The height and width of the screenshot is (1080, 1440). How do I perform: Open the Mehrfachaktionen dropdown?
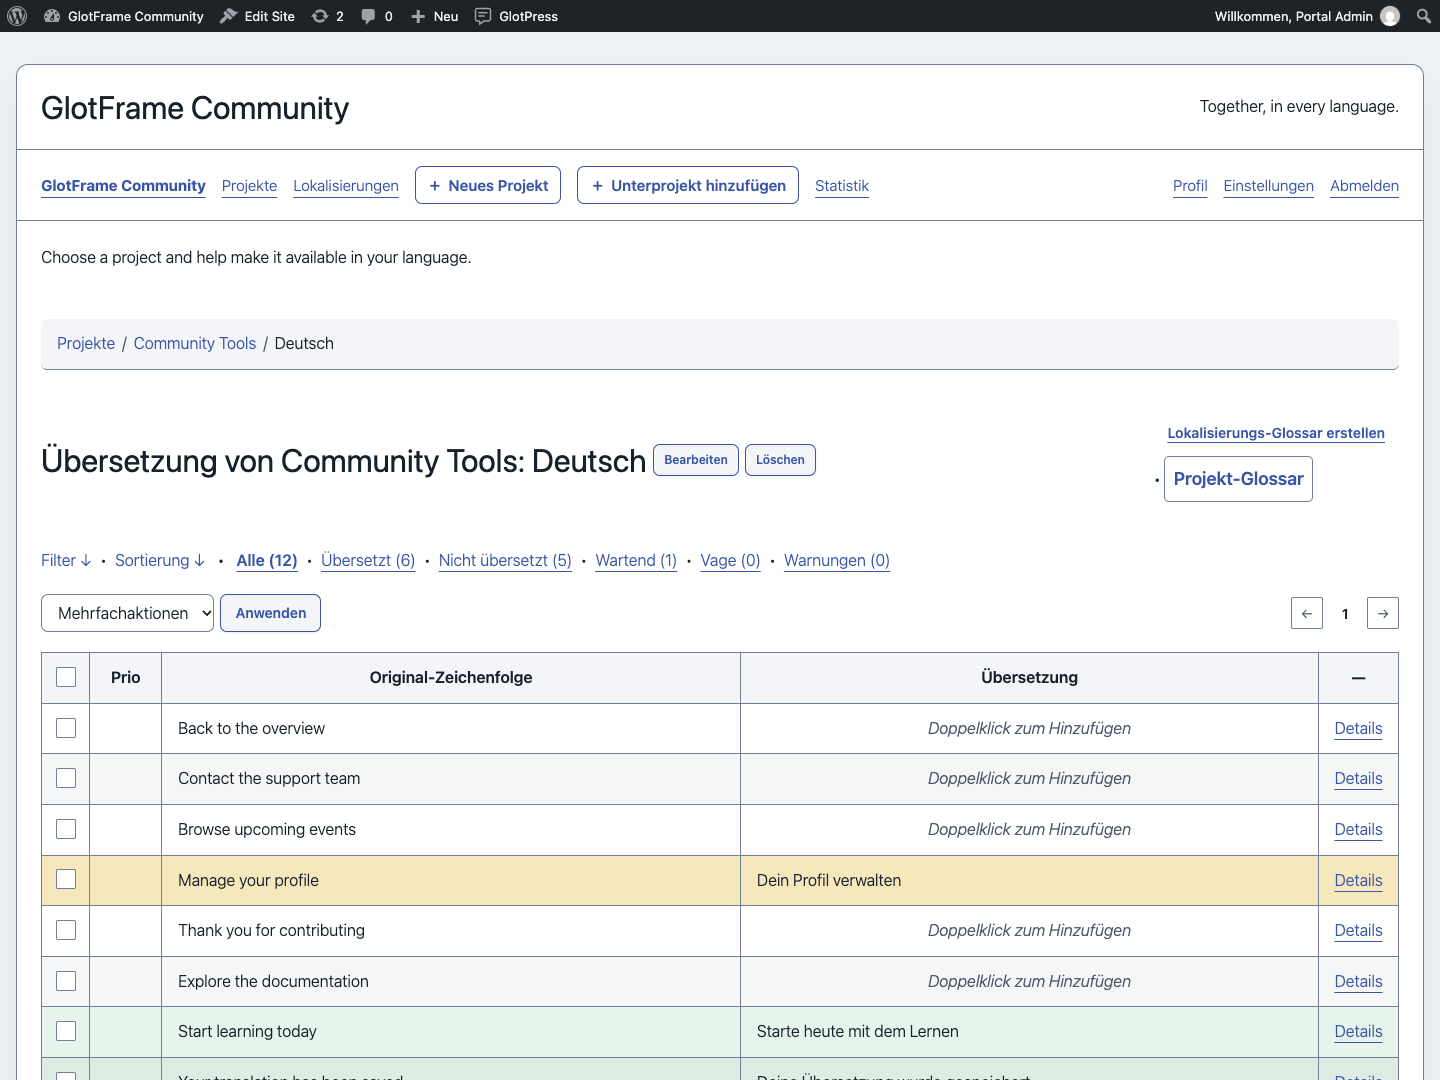[x=127, y=613]
